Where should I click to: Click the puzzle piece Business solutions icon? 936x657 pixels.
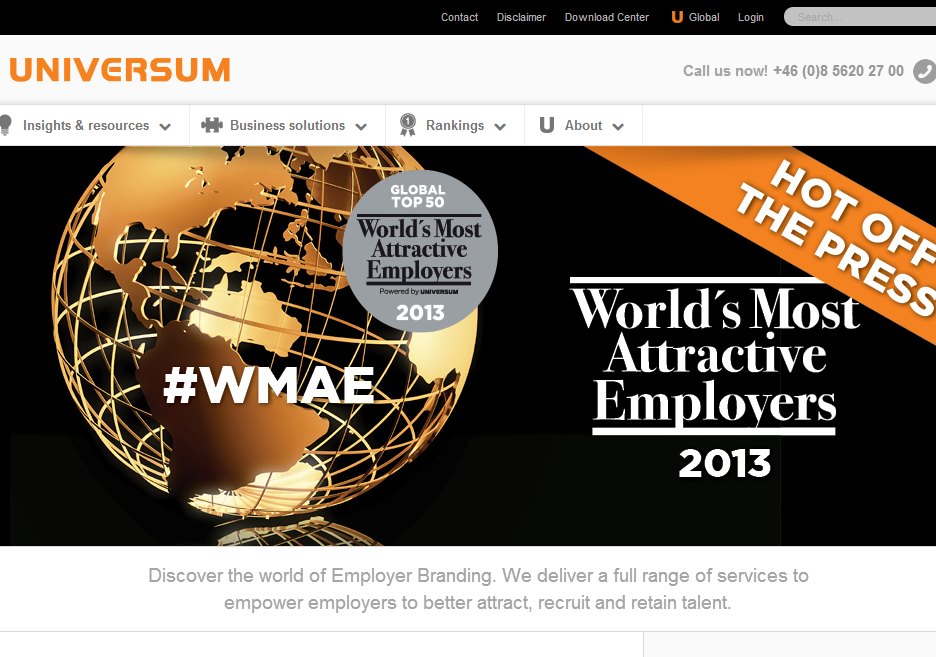212,125
